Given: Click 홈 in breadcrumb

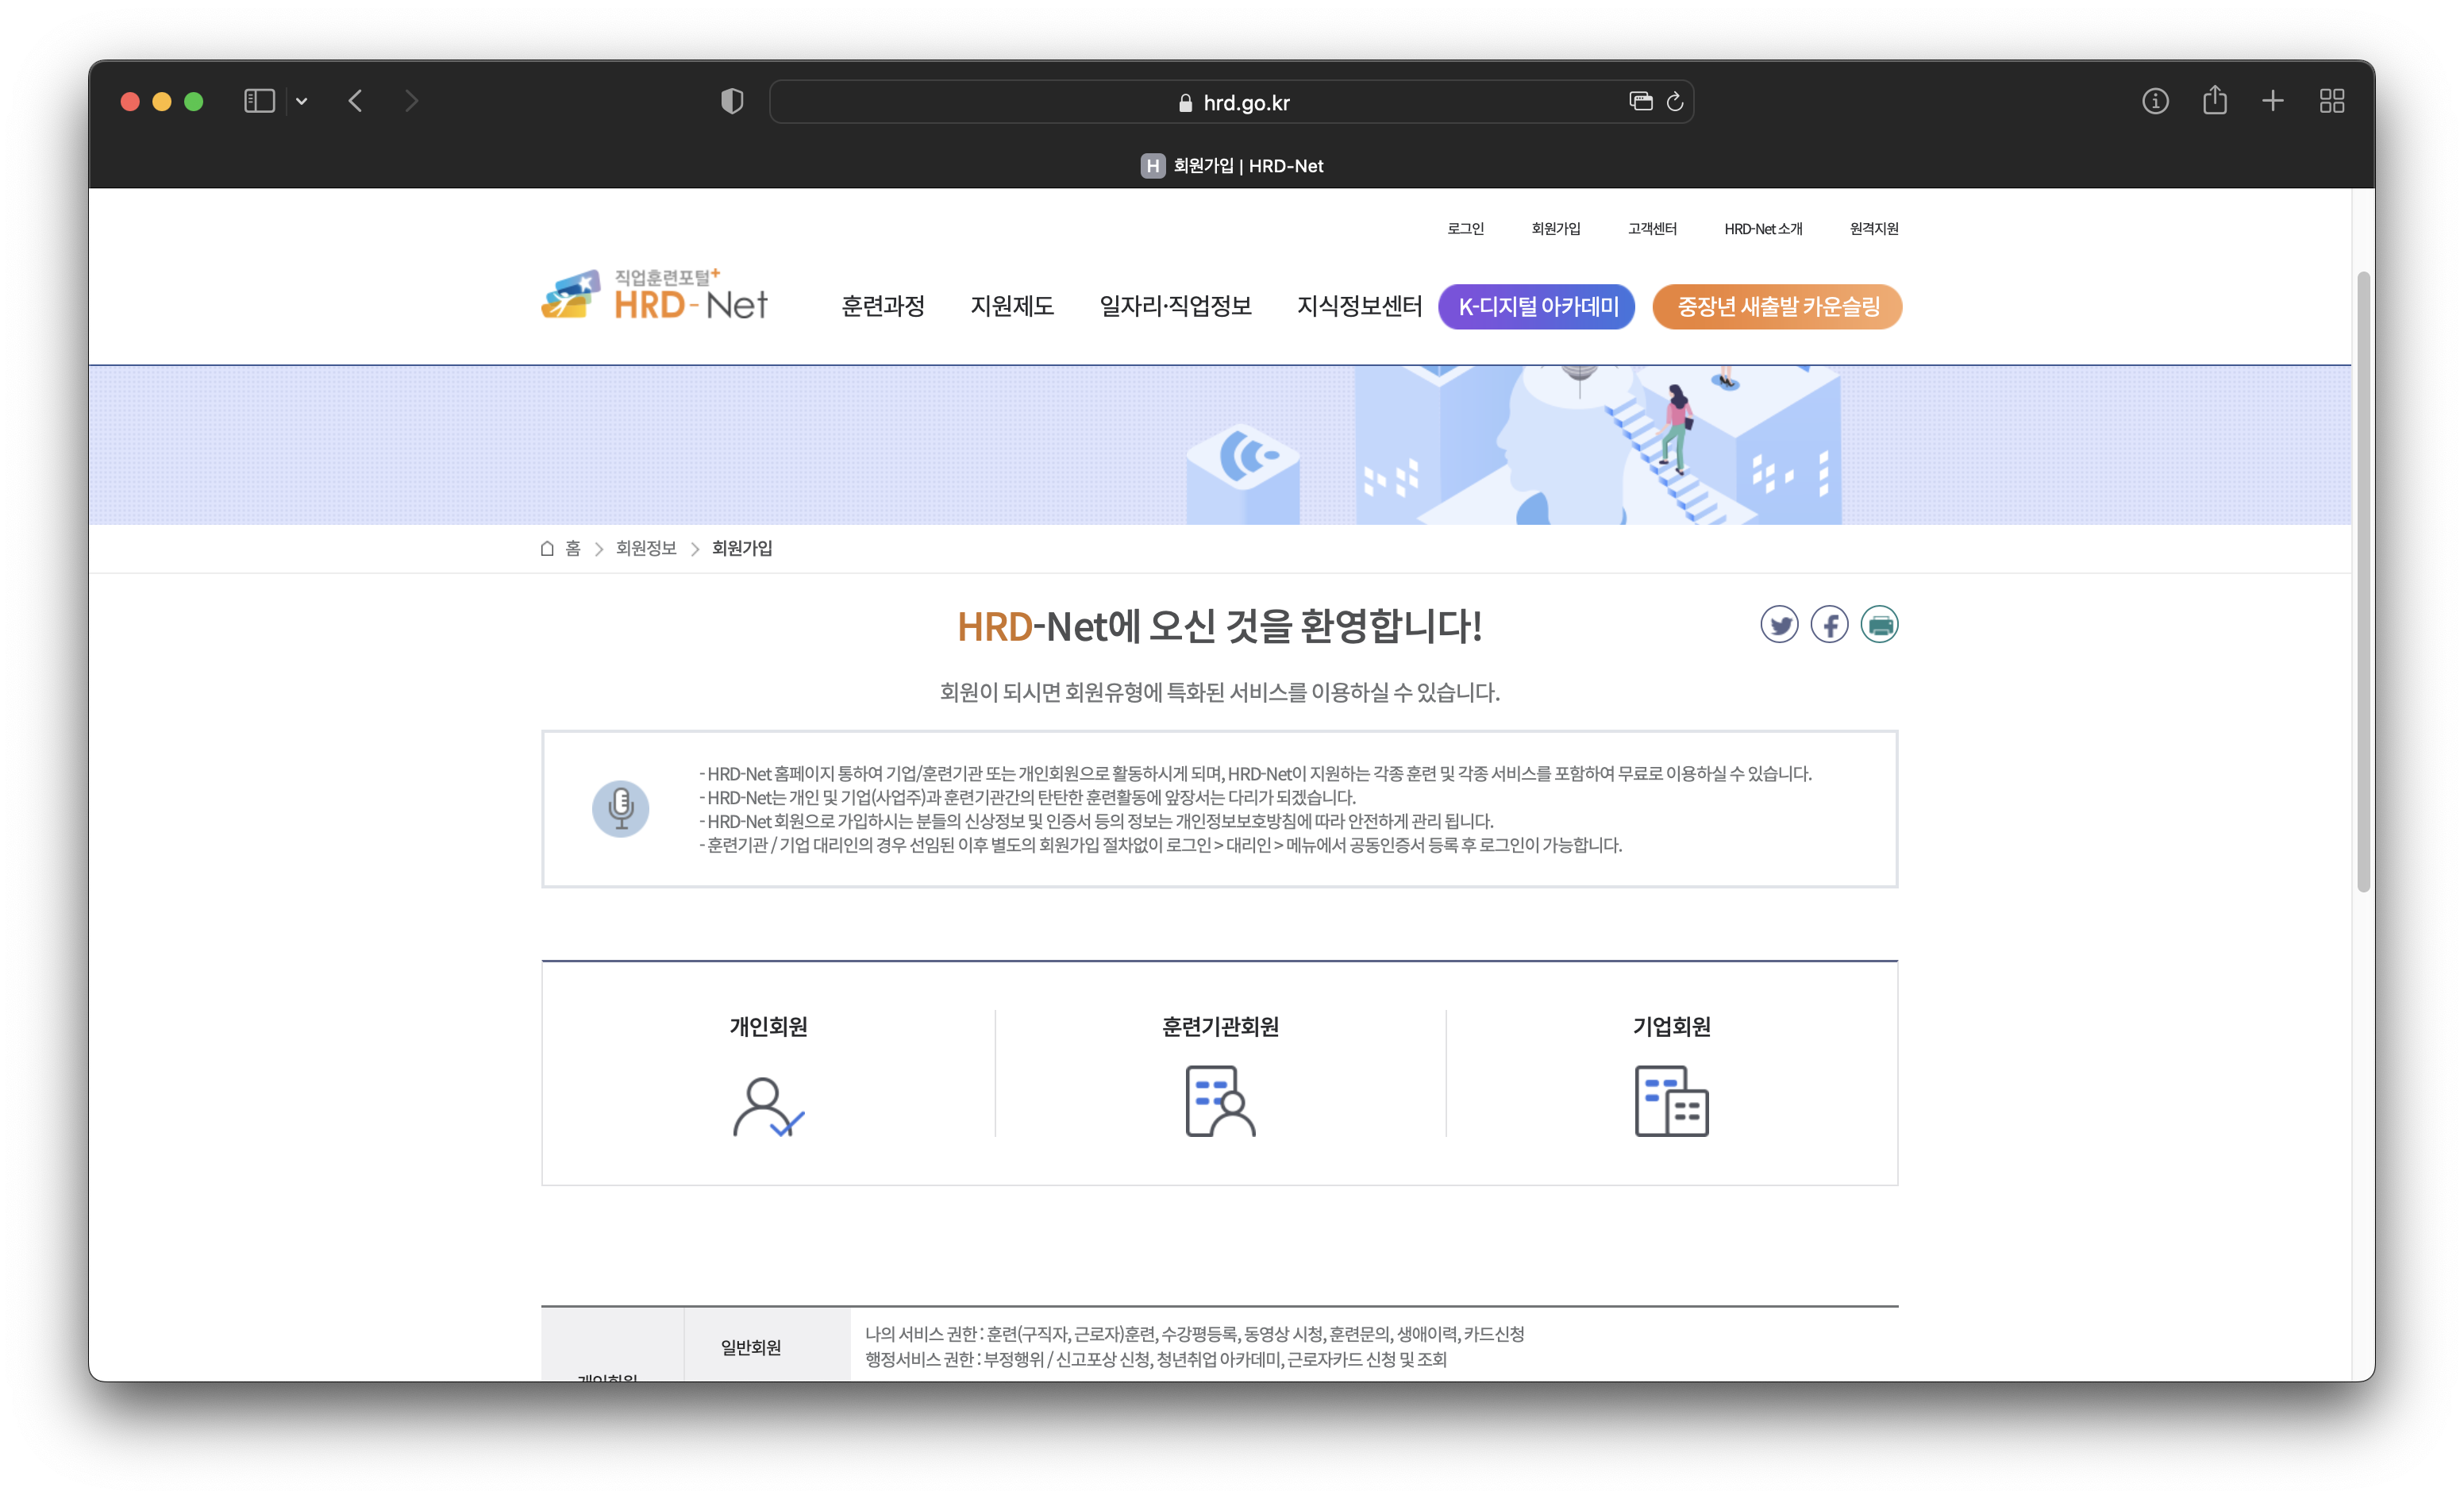Looking at the screenshot, I should 573,548.
